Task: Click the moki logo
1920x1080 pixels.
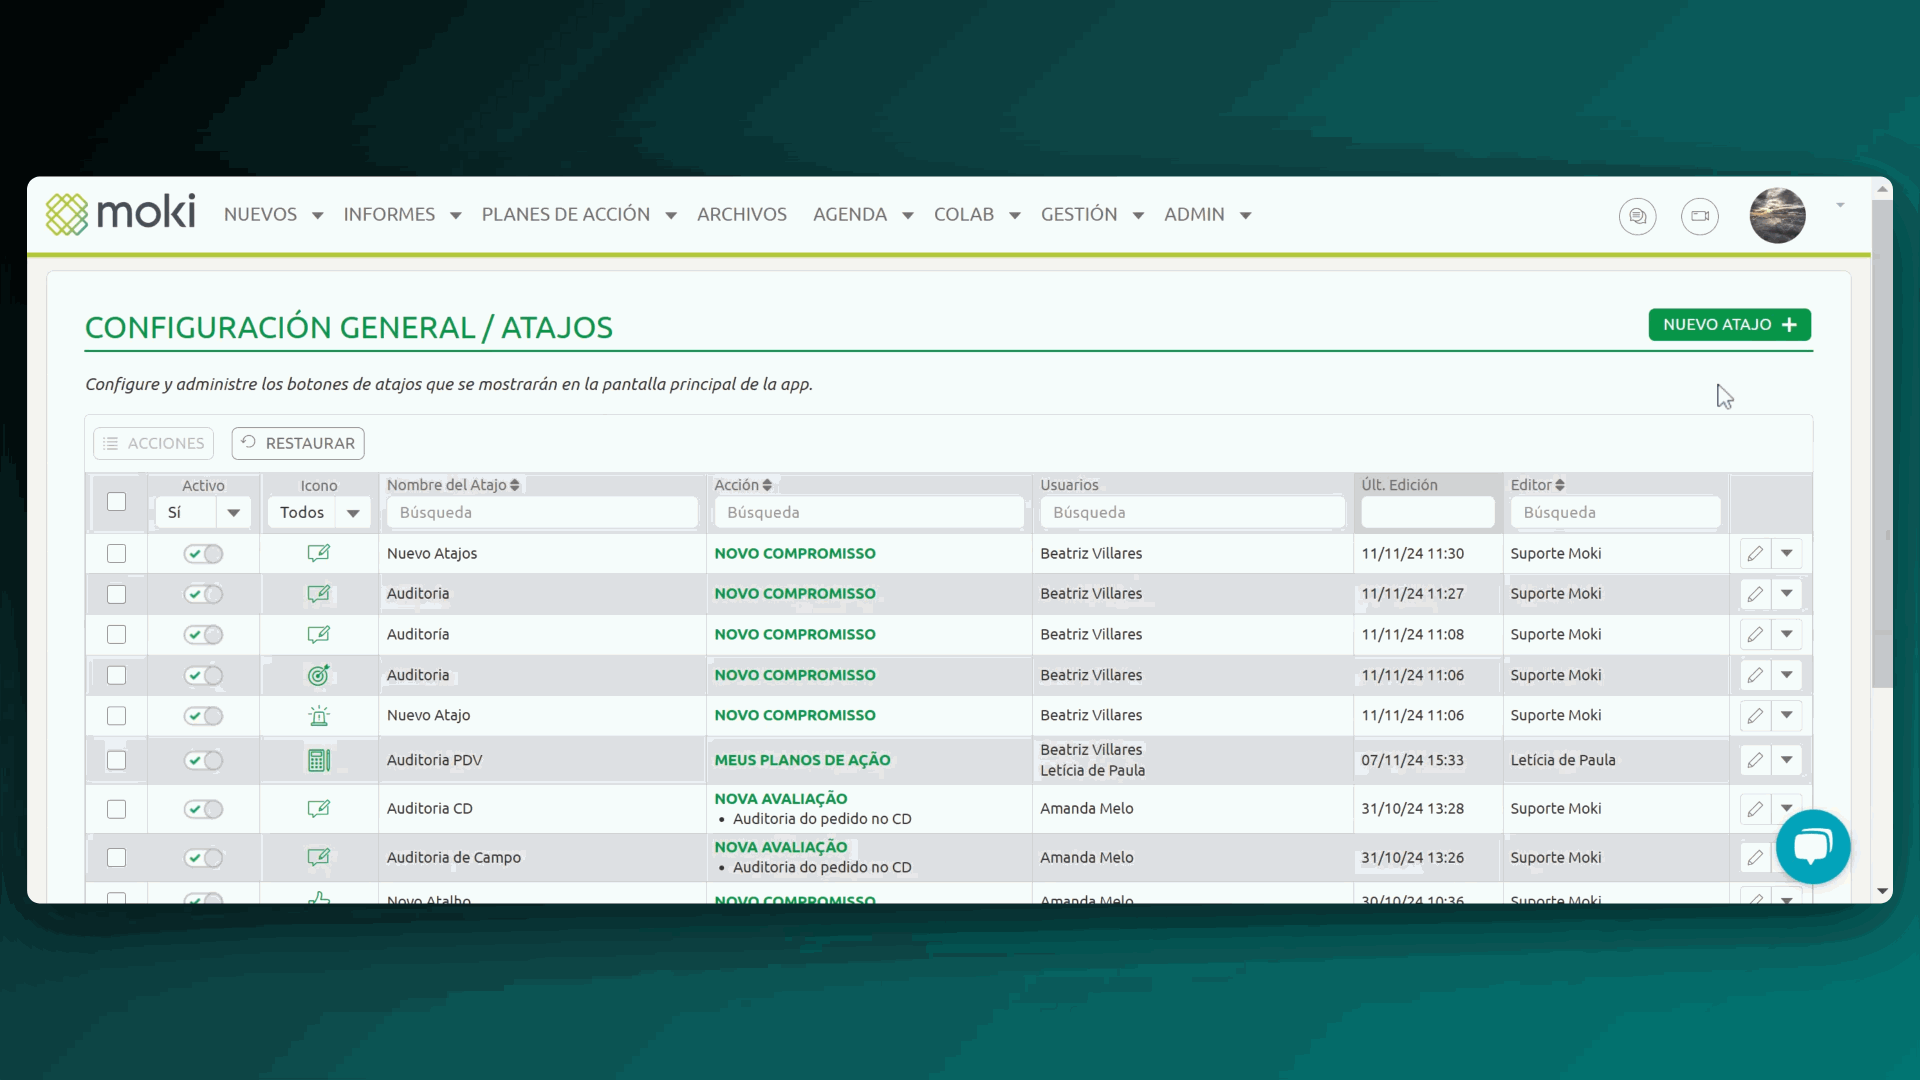Action: pyautogui.click(x=121, y=214)
